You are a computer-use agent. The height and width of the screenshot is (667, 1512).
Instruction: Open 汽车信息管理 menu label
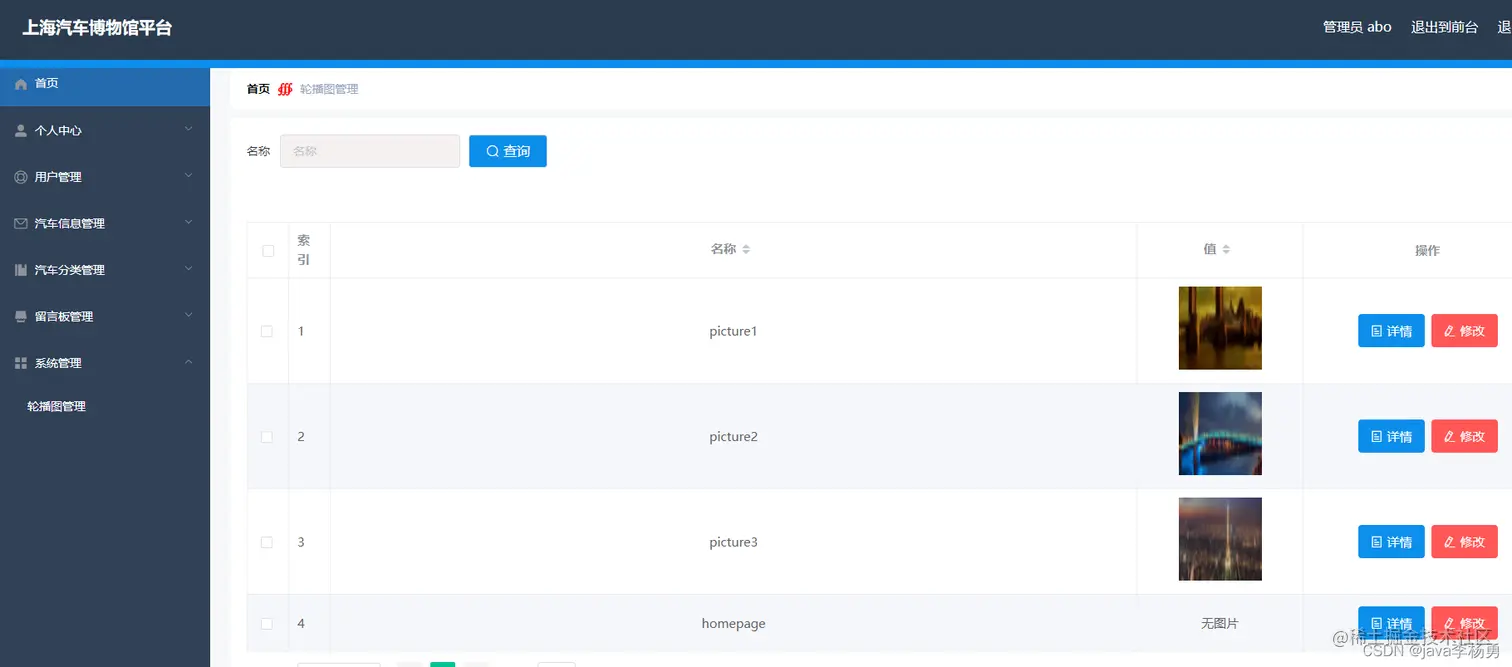70,224
